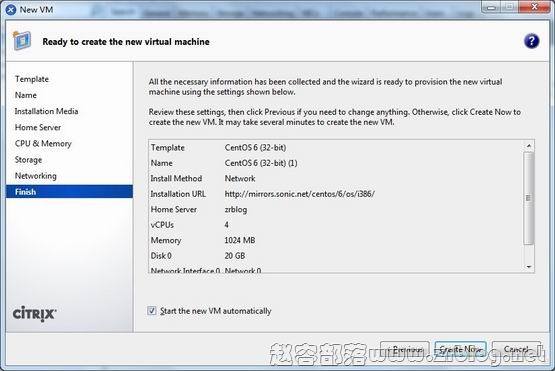This screenshot has width=555, height=371.
Task: Select the Template row value CentOS 6 (32-bit)
Action: [x=255, y=148]
